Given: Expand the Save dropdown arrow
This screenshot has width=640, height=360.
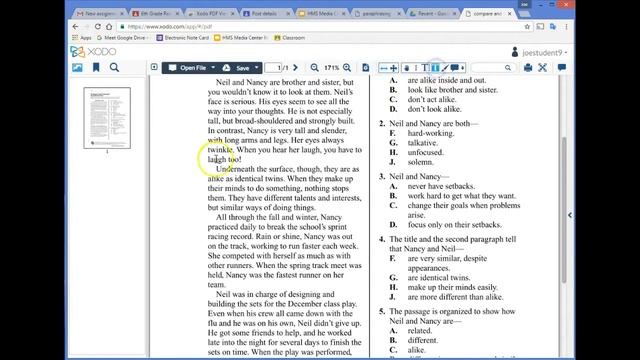Looking at the screenshot, I should coord(257,68).
